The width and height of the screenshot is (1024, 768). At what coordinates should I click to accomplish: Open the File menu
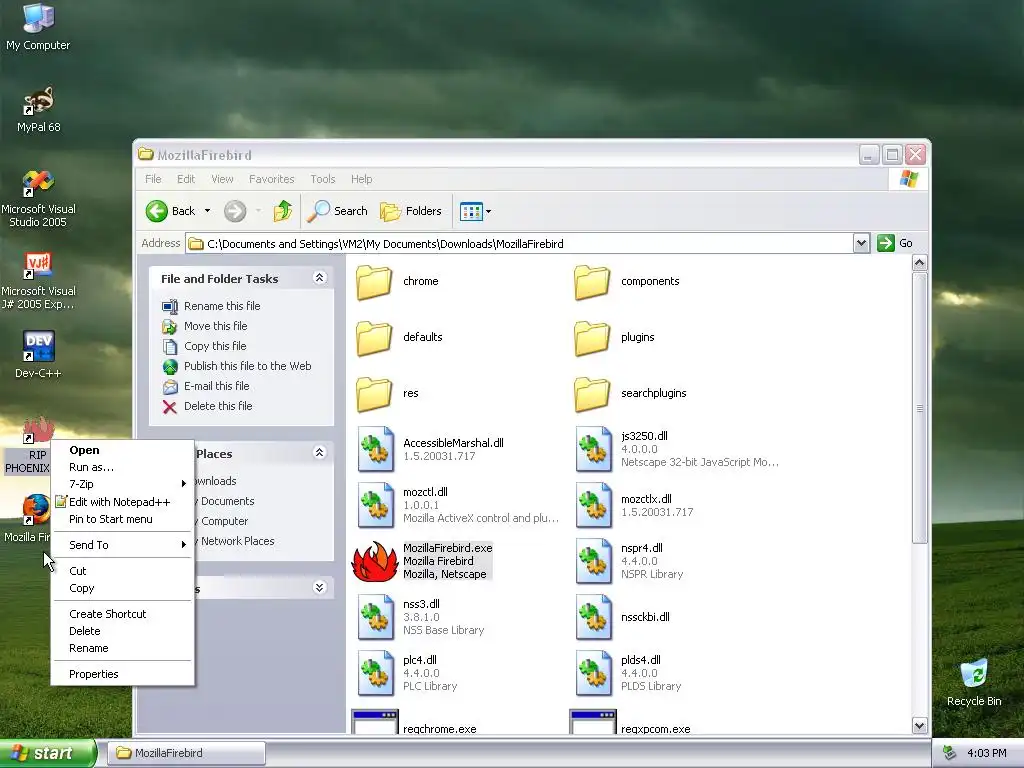coord(153,179)
